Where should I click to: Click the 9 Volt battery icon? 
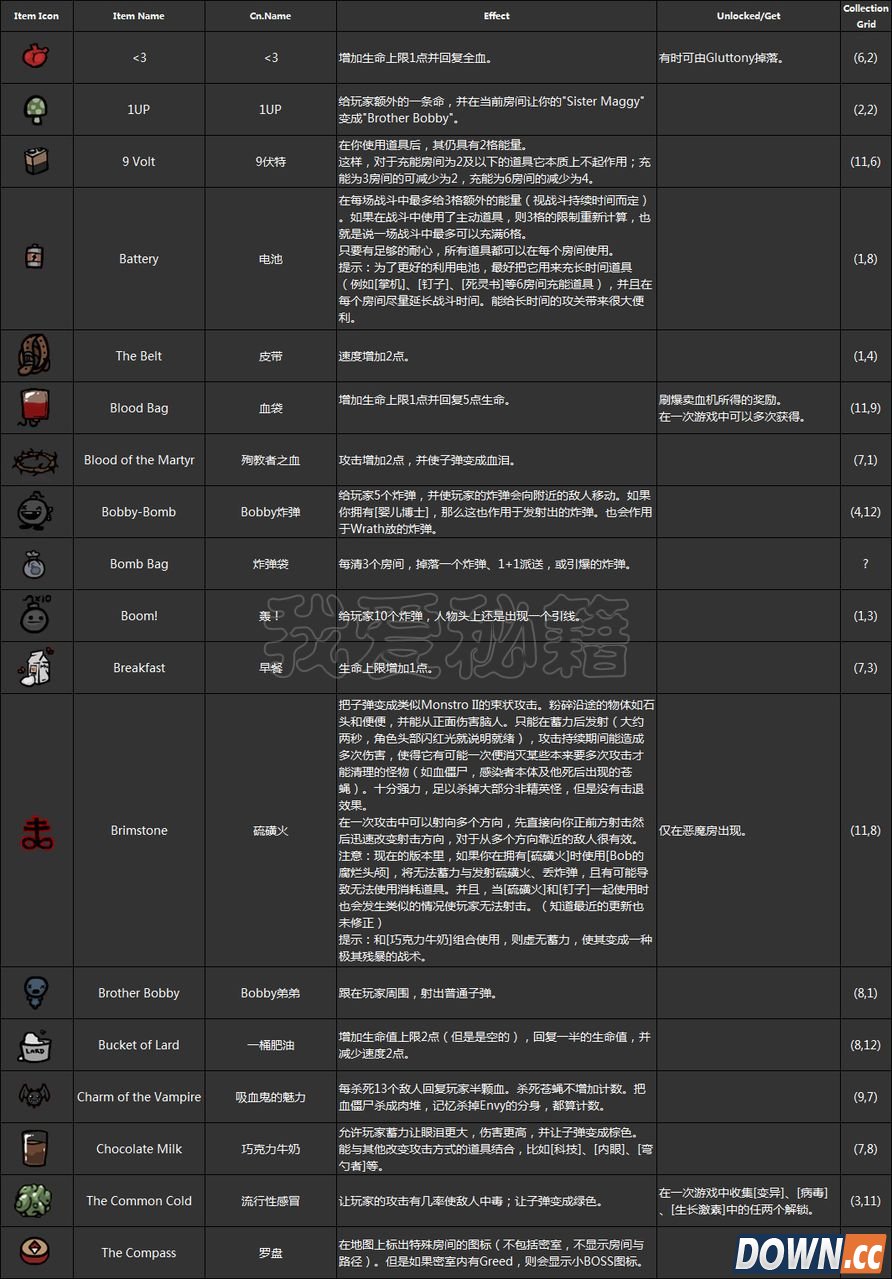click(x=36, y=161)
